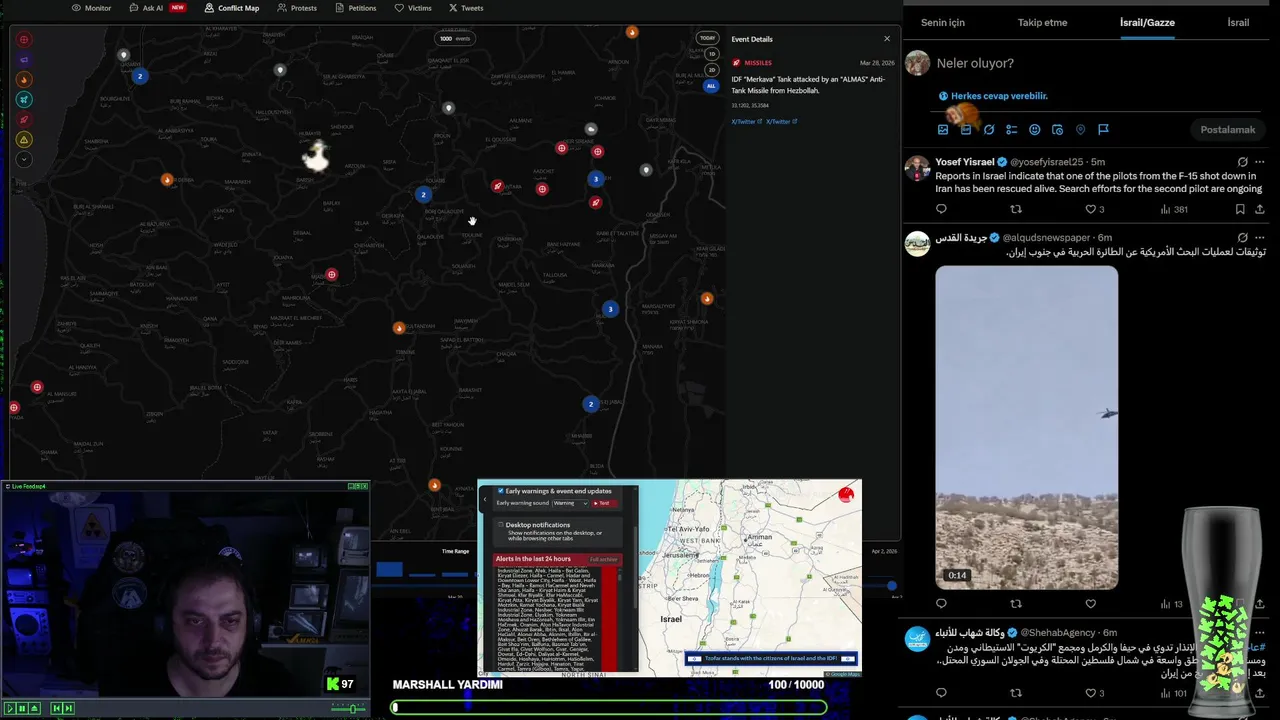Image resolution: width=1280 pixels, height=720 pixels.
Task: Select the ALL time filter
Action: pos(712,86)
